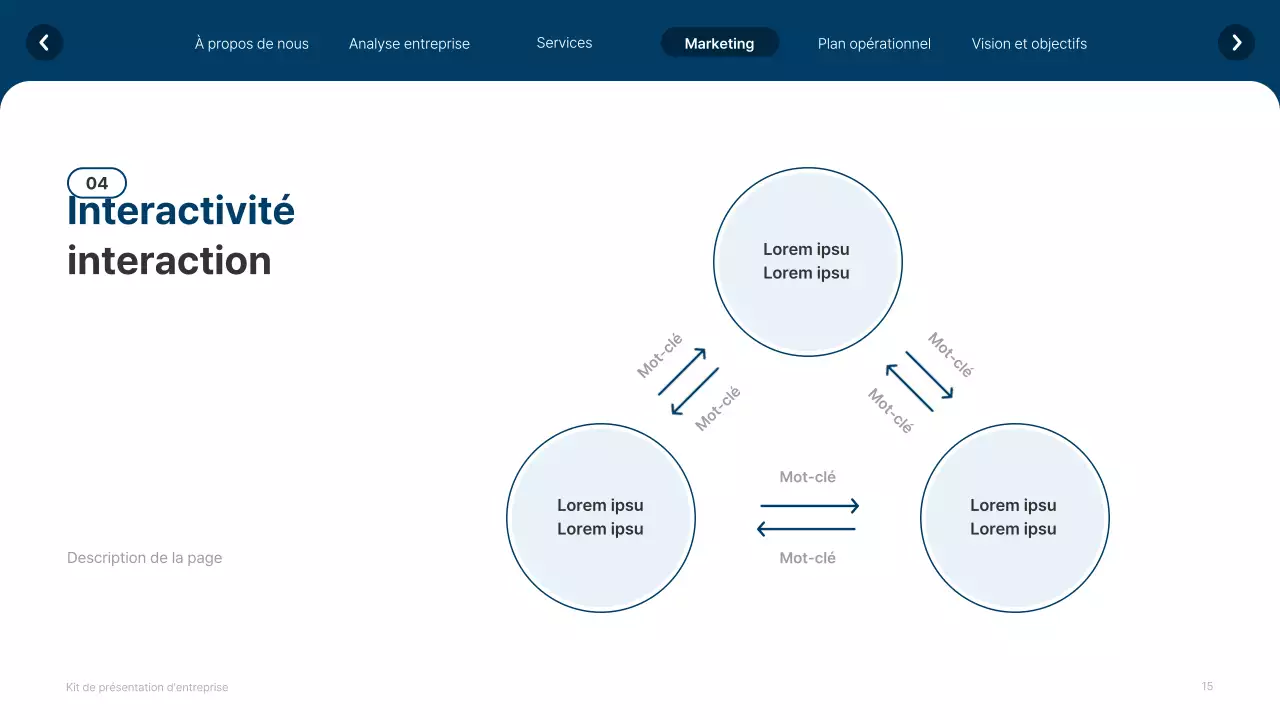Select the bottom-right Lorem ipsu circle
Viewport: 1280px width, 720px height.
tap(1014, 517)
